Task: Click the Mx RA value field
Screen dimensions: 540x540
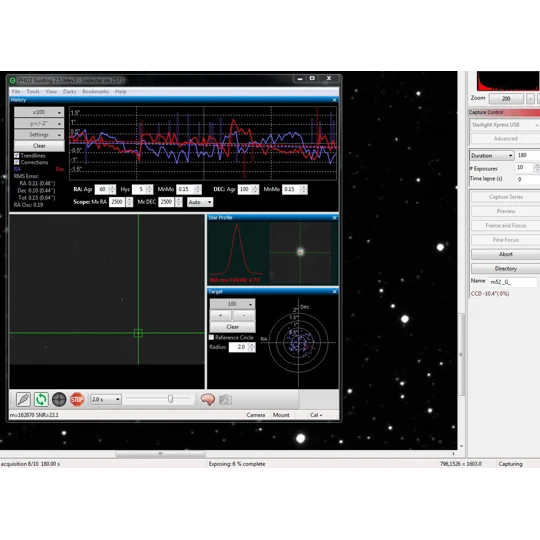Action: click(x=117, y=202)
